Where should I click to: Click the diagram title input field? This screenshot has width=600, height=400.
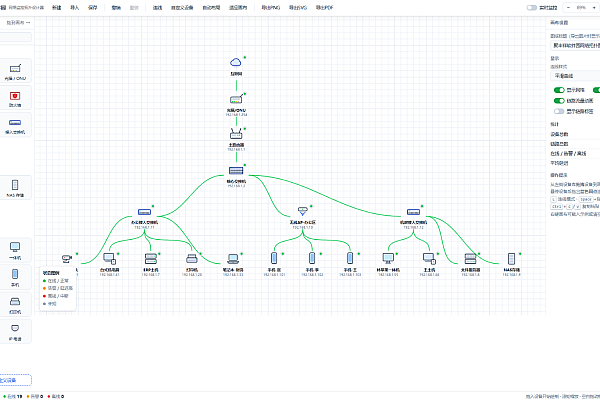click(x=575, y=46)
